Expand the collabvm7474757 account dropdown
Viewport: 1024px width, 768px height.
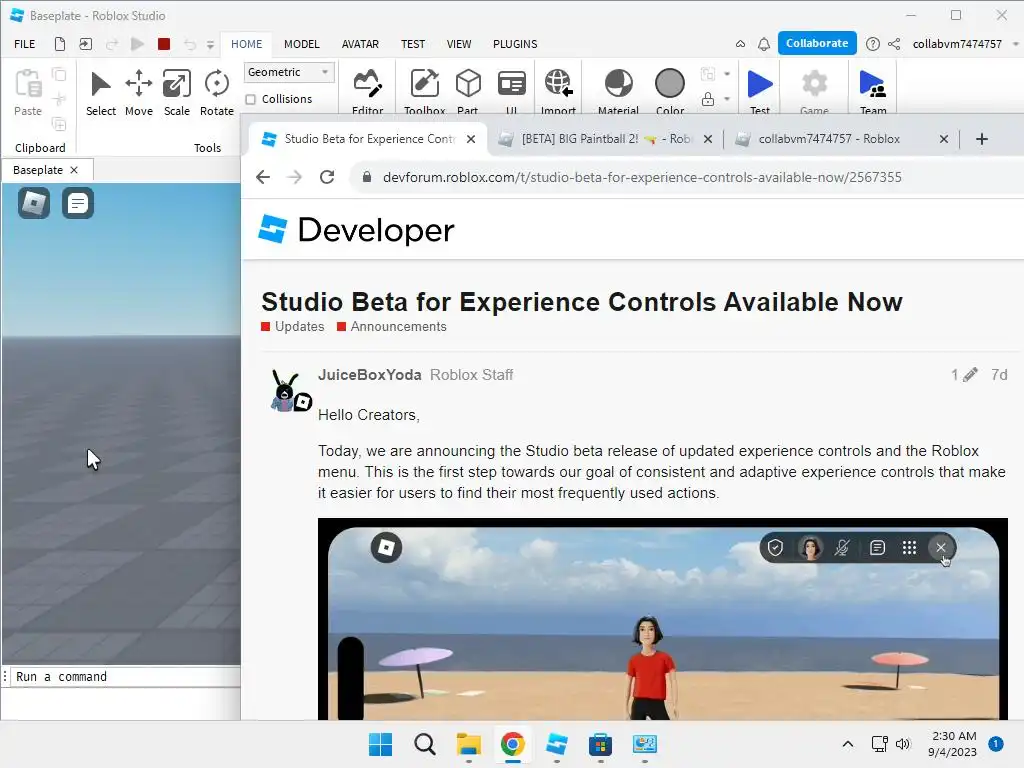(x=1016, y=44)
